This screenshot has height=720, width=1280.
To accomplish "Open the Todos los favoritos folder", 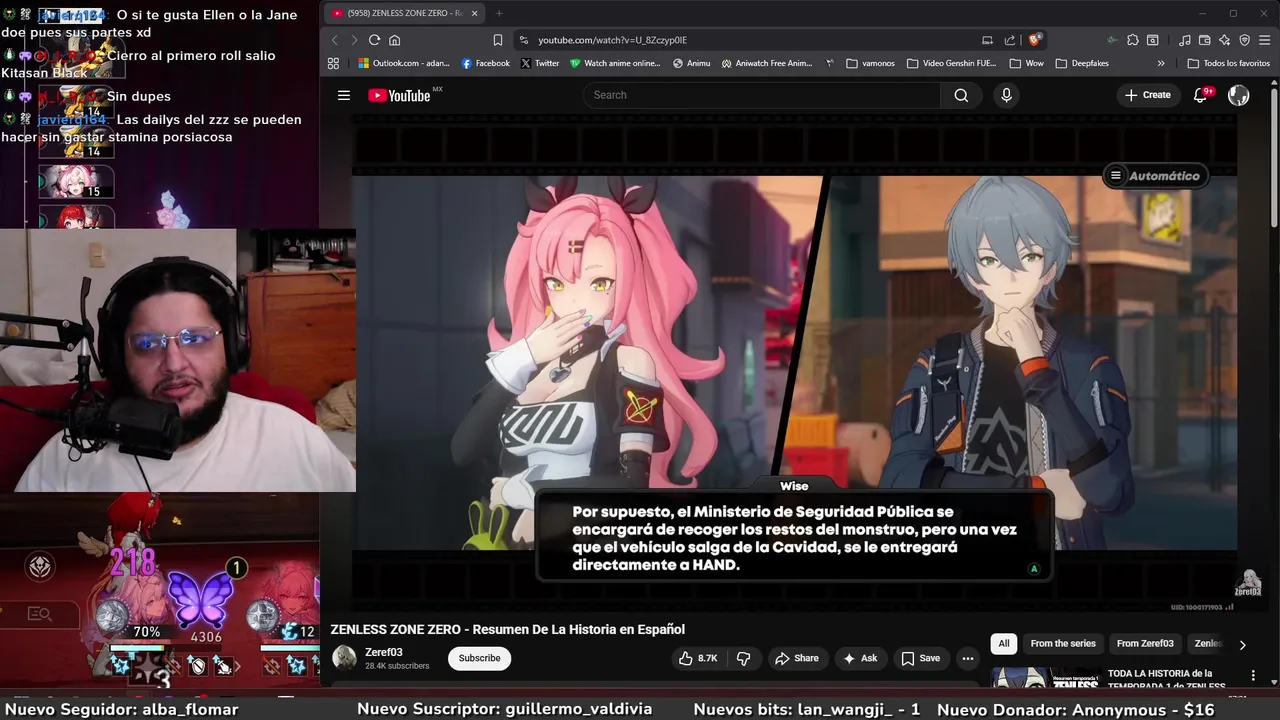I will point(1229,63).
